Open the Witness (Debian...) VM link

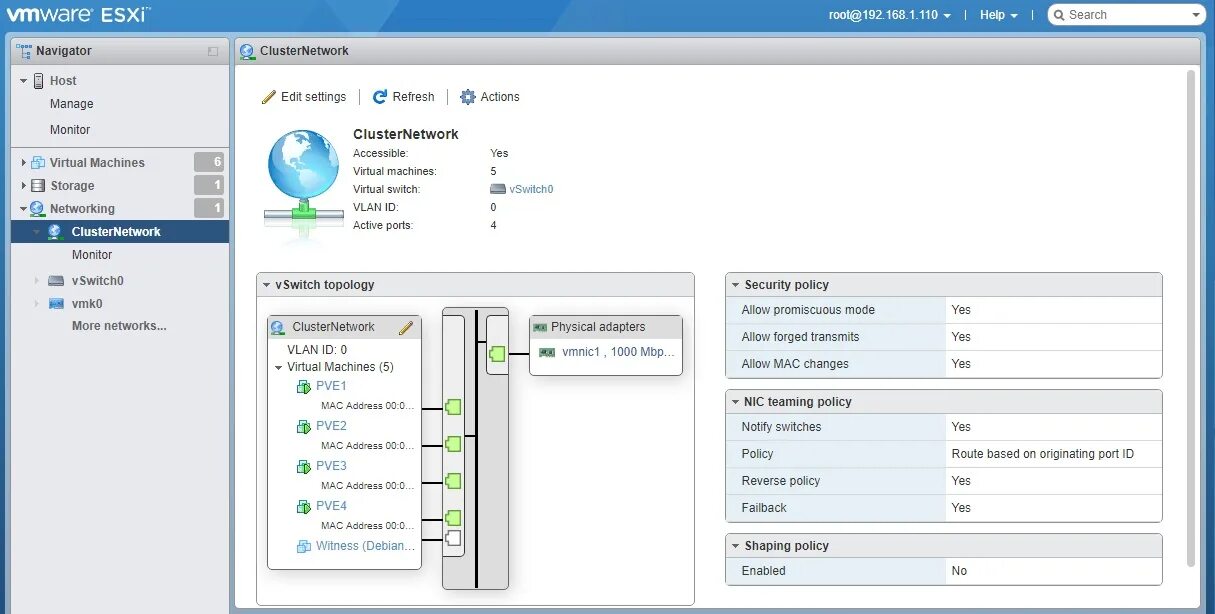(365, 546)
